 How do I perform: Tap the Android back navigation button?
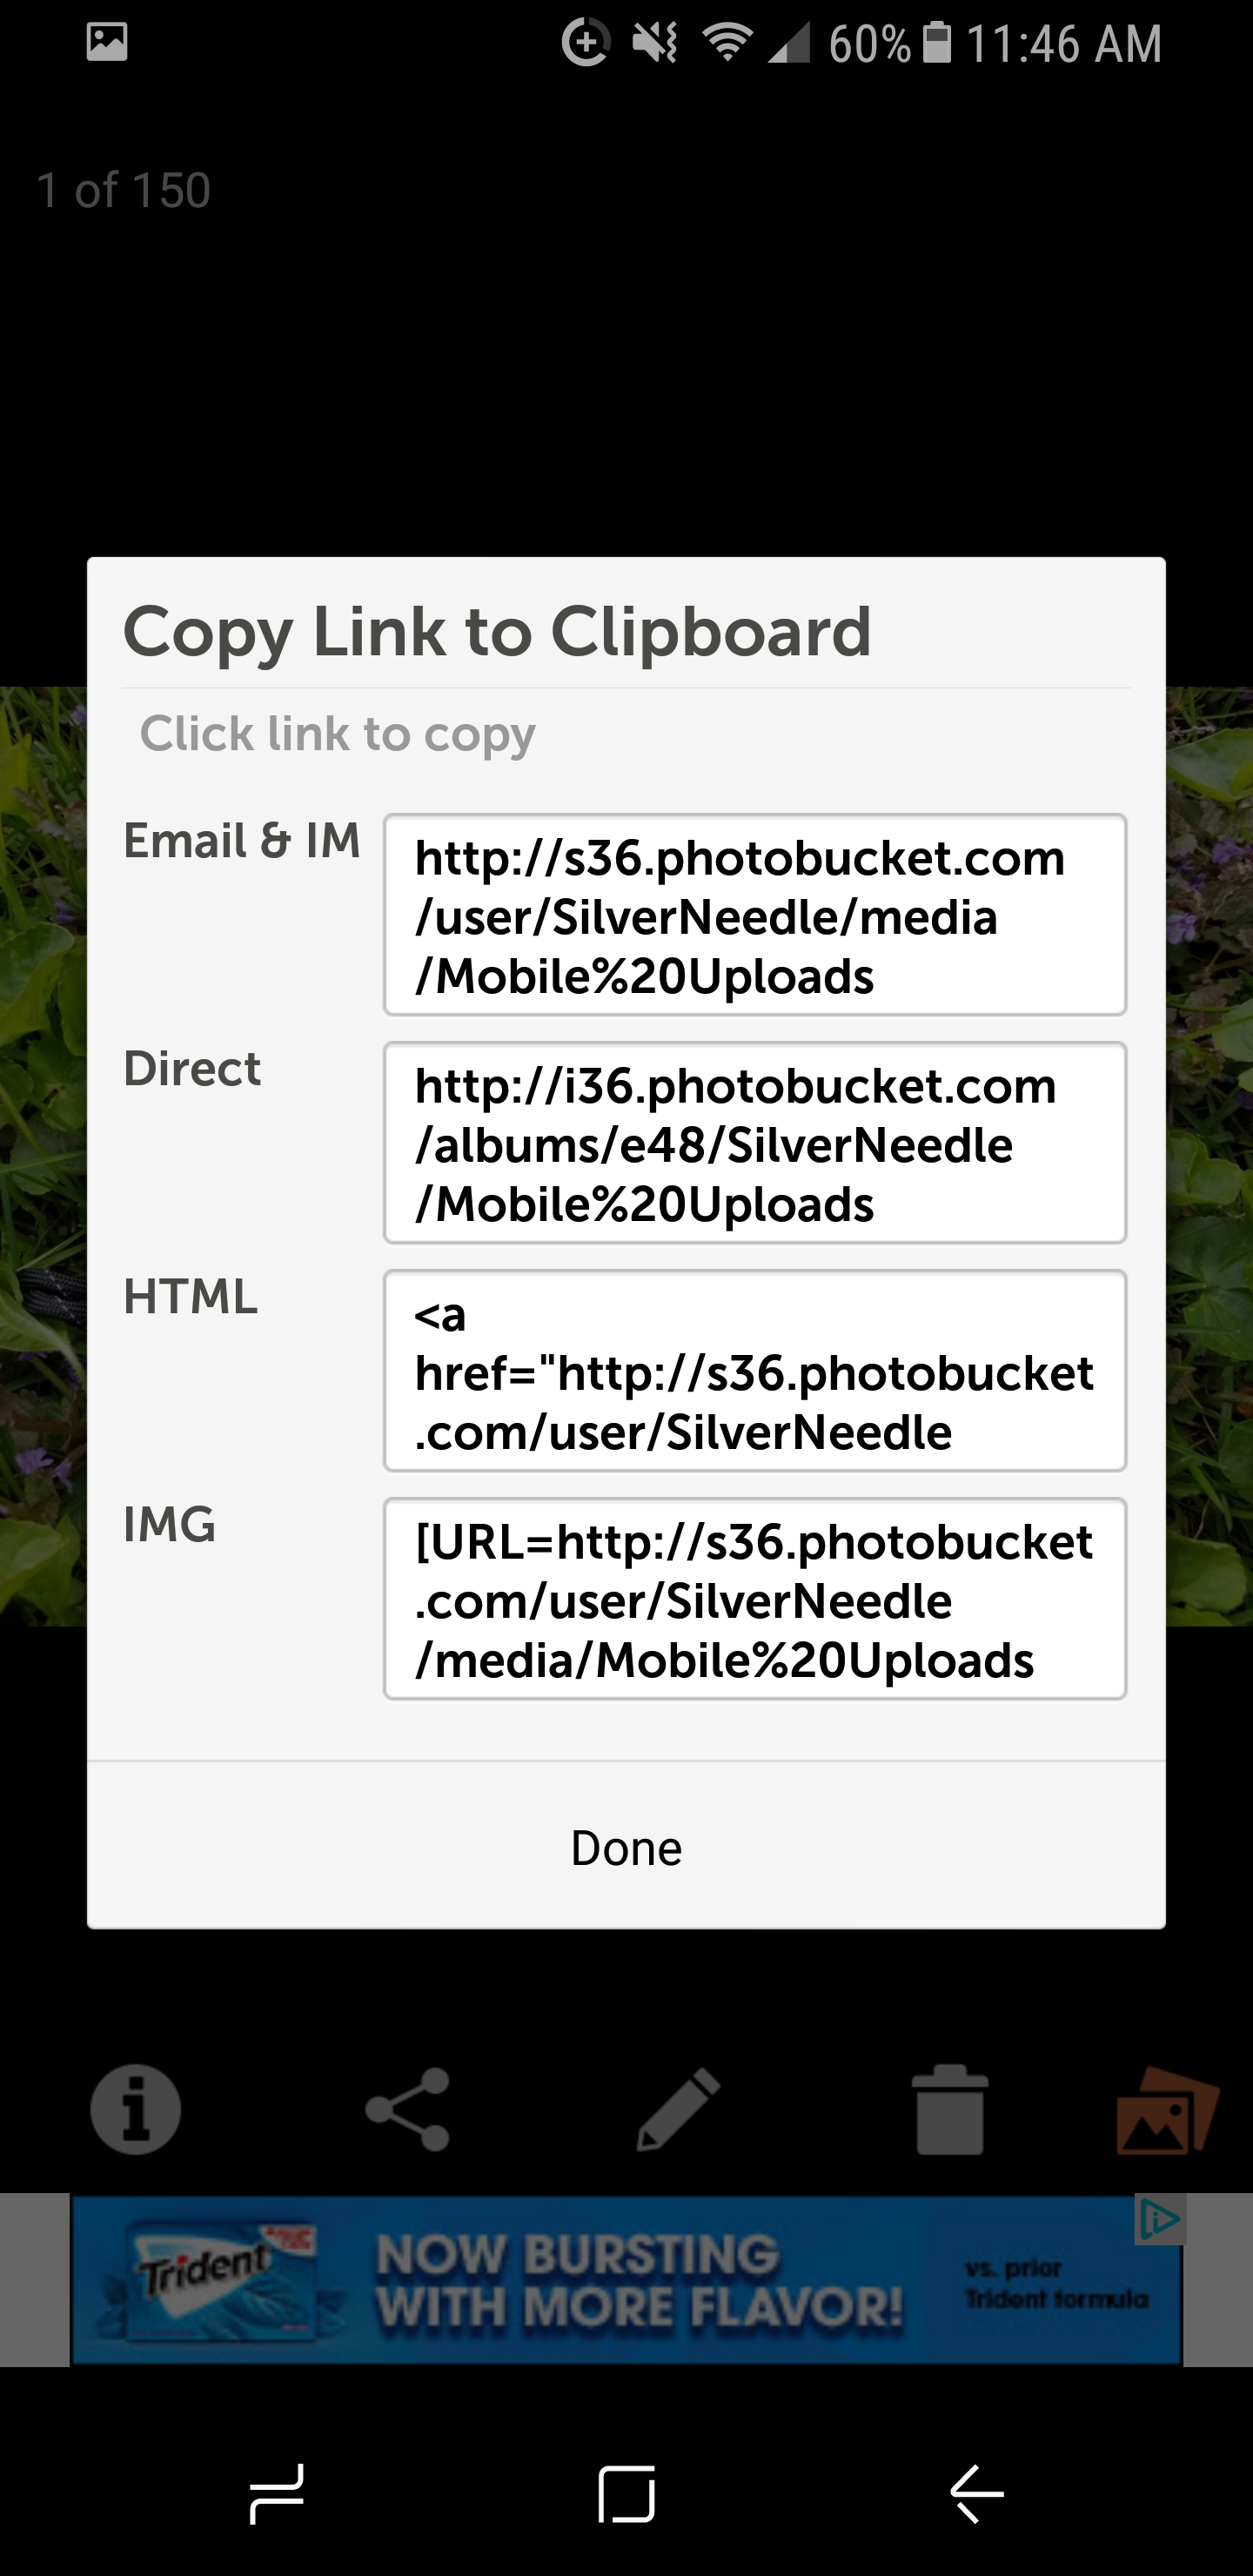point(977,2494)
